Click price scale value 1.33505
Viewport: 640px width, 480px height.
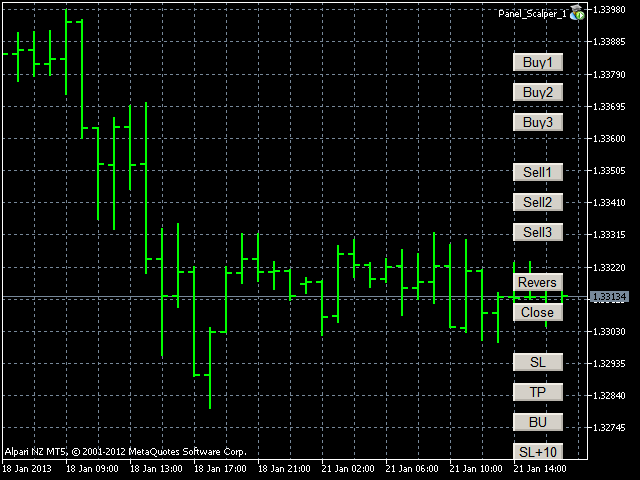(609, 171)
